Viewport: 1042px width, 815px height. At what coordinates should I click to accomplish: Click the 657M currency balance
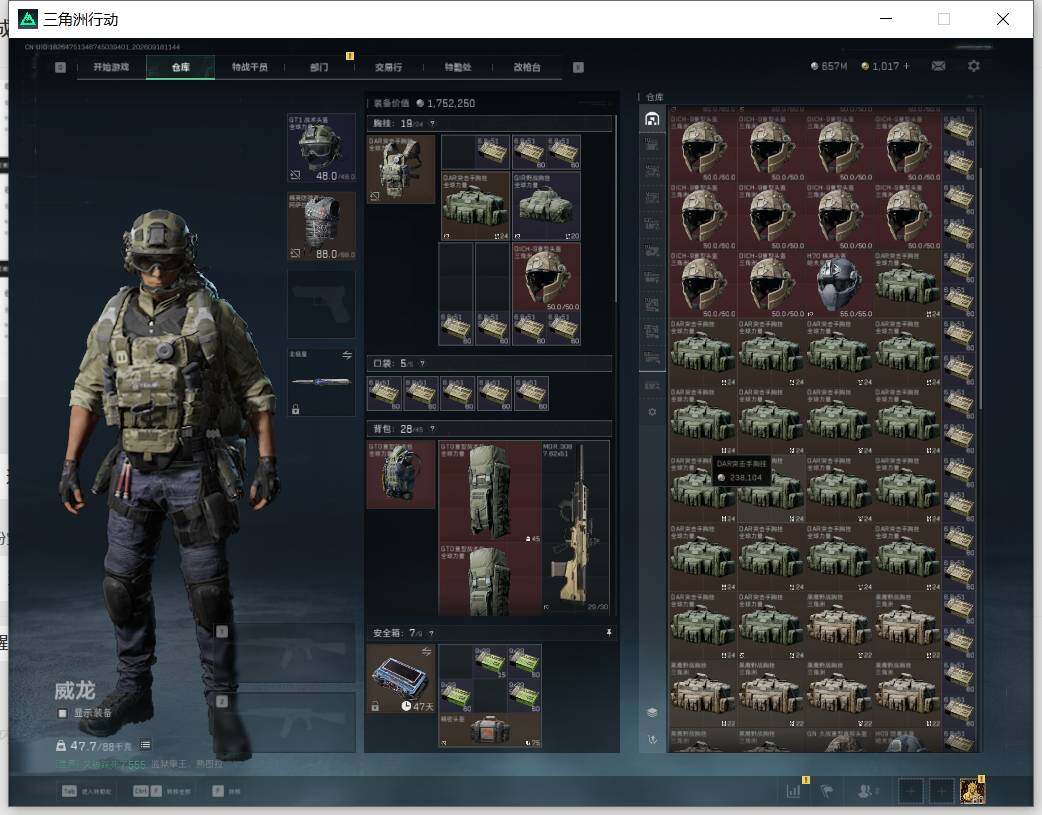(829, 66)
